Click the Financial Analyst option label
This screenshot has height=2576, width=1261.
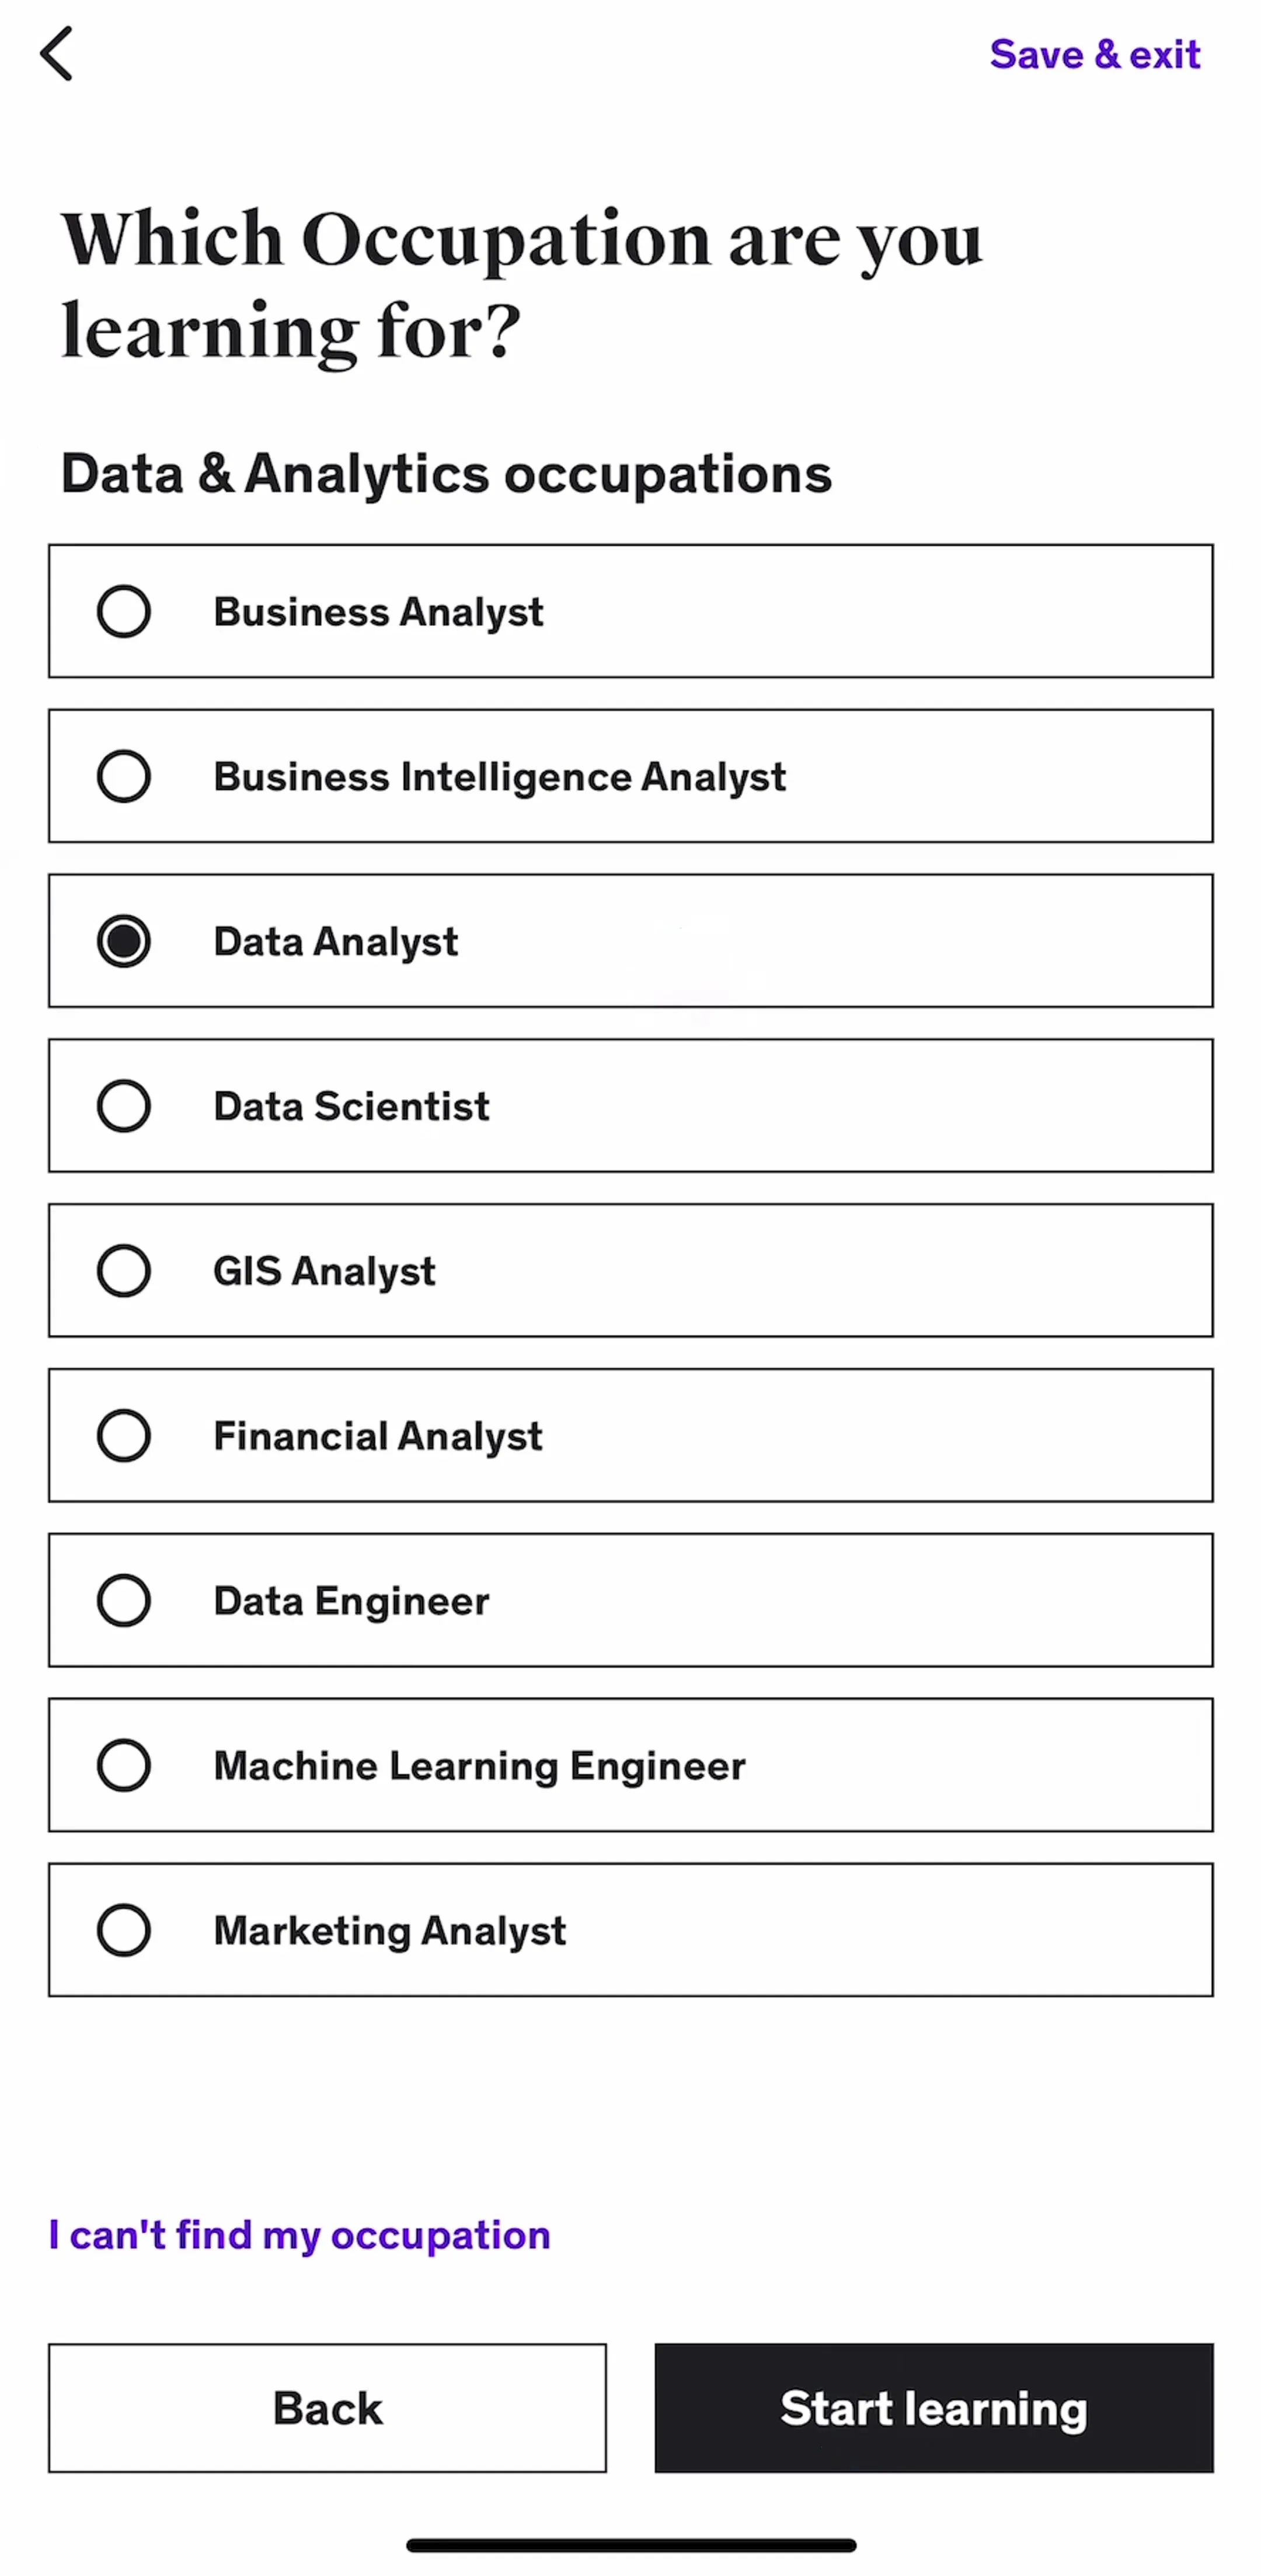pyautogui.click(x=378, y=1437)
